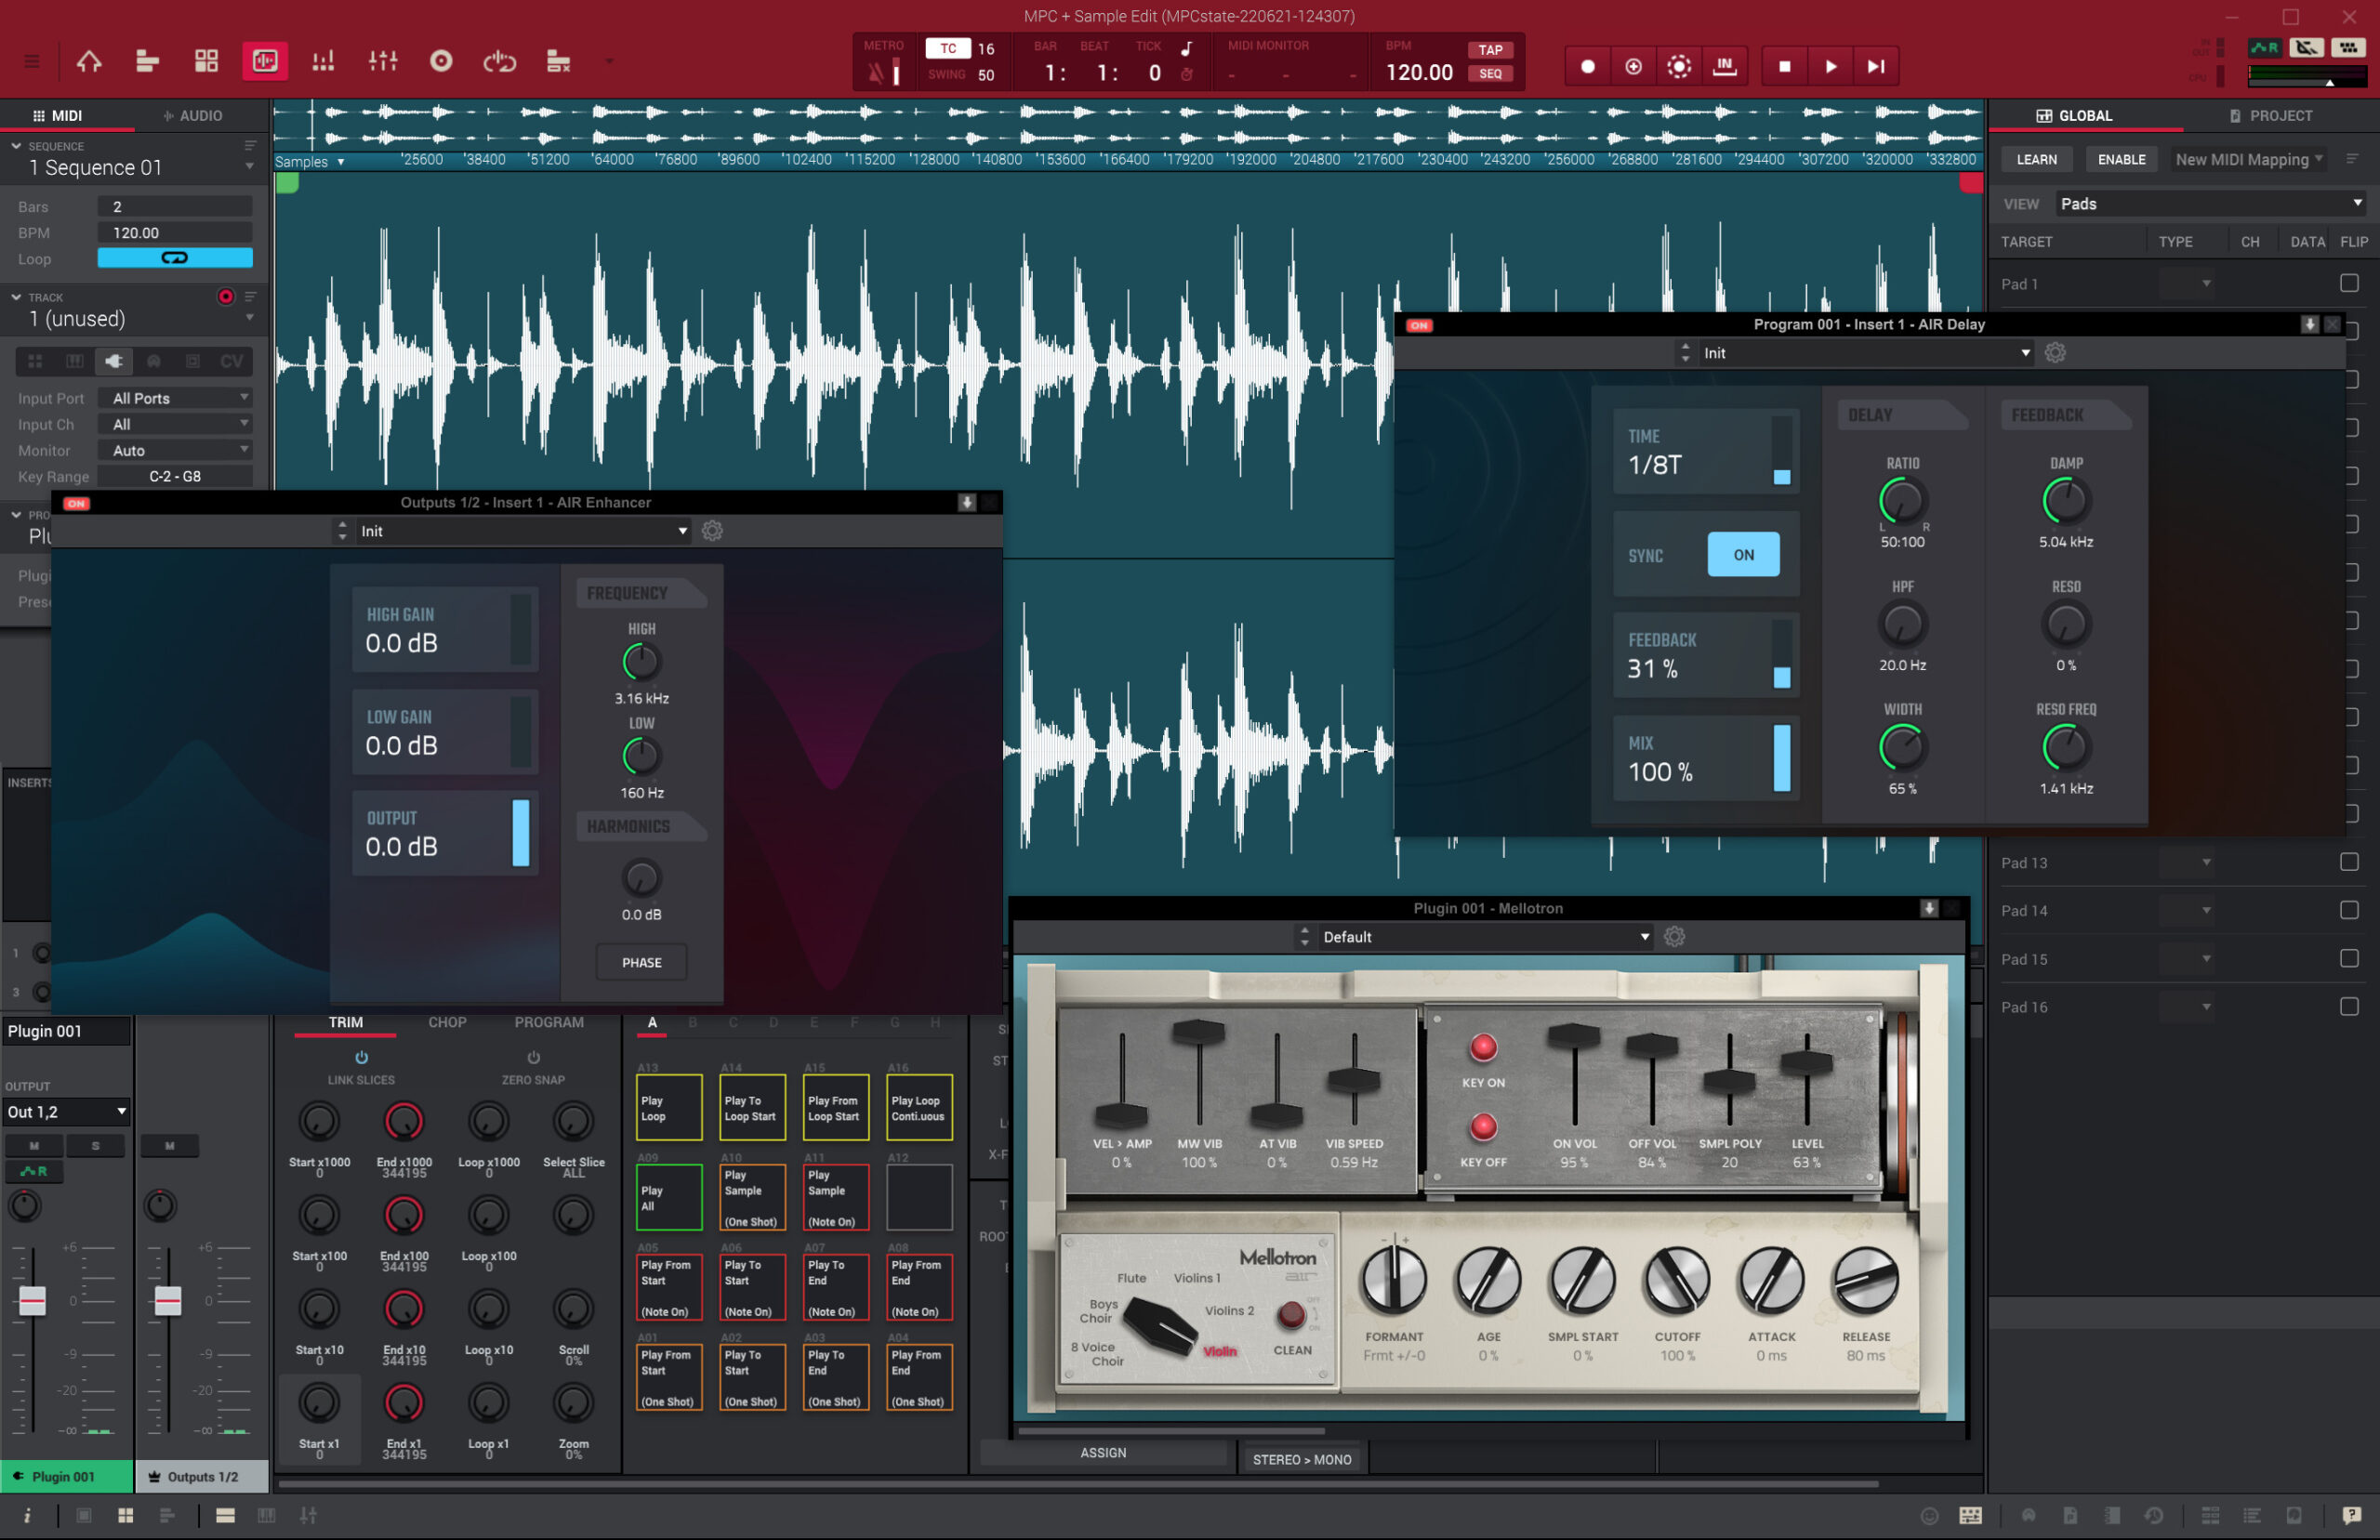Click the LEARN button
The width and height of the screenshot is (2380, 1540).
(2036, 160)
